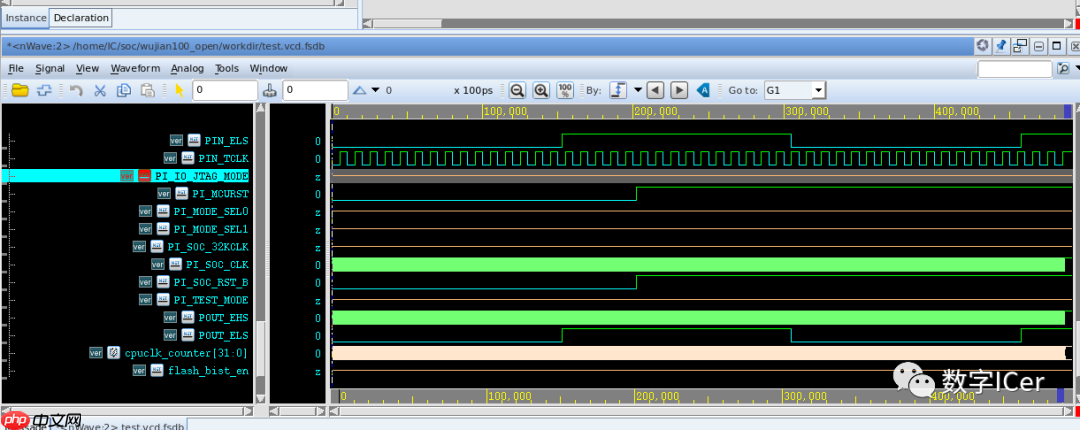Click the 100% zoom fit icon
The image size is (1080, 430).
(x=565, y=90)
